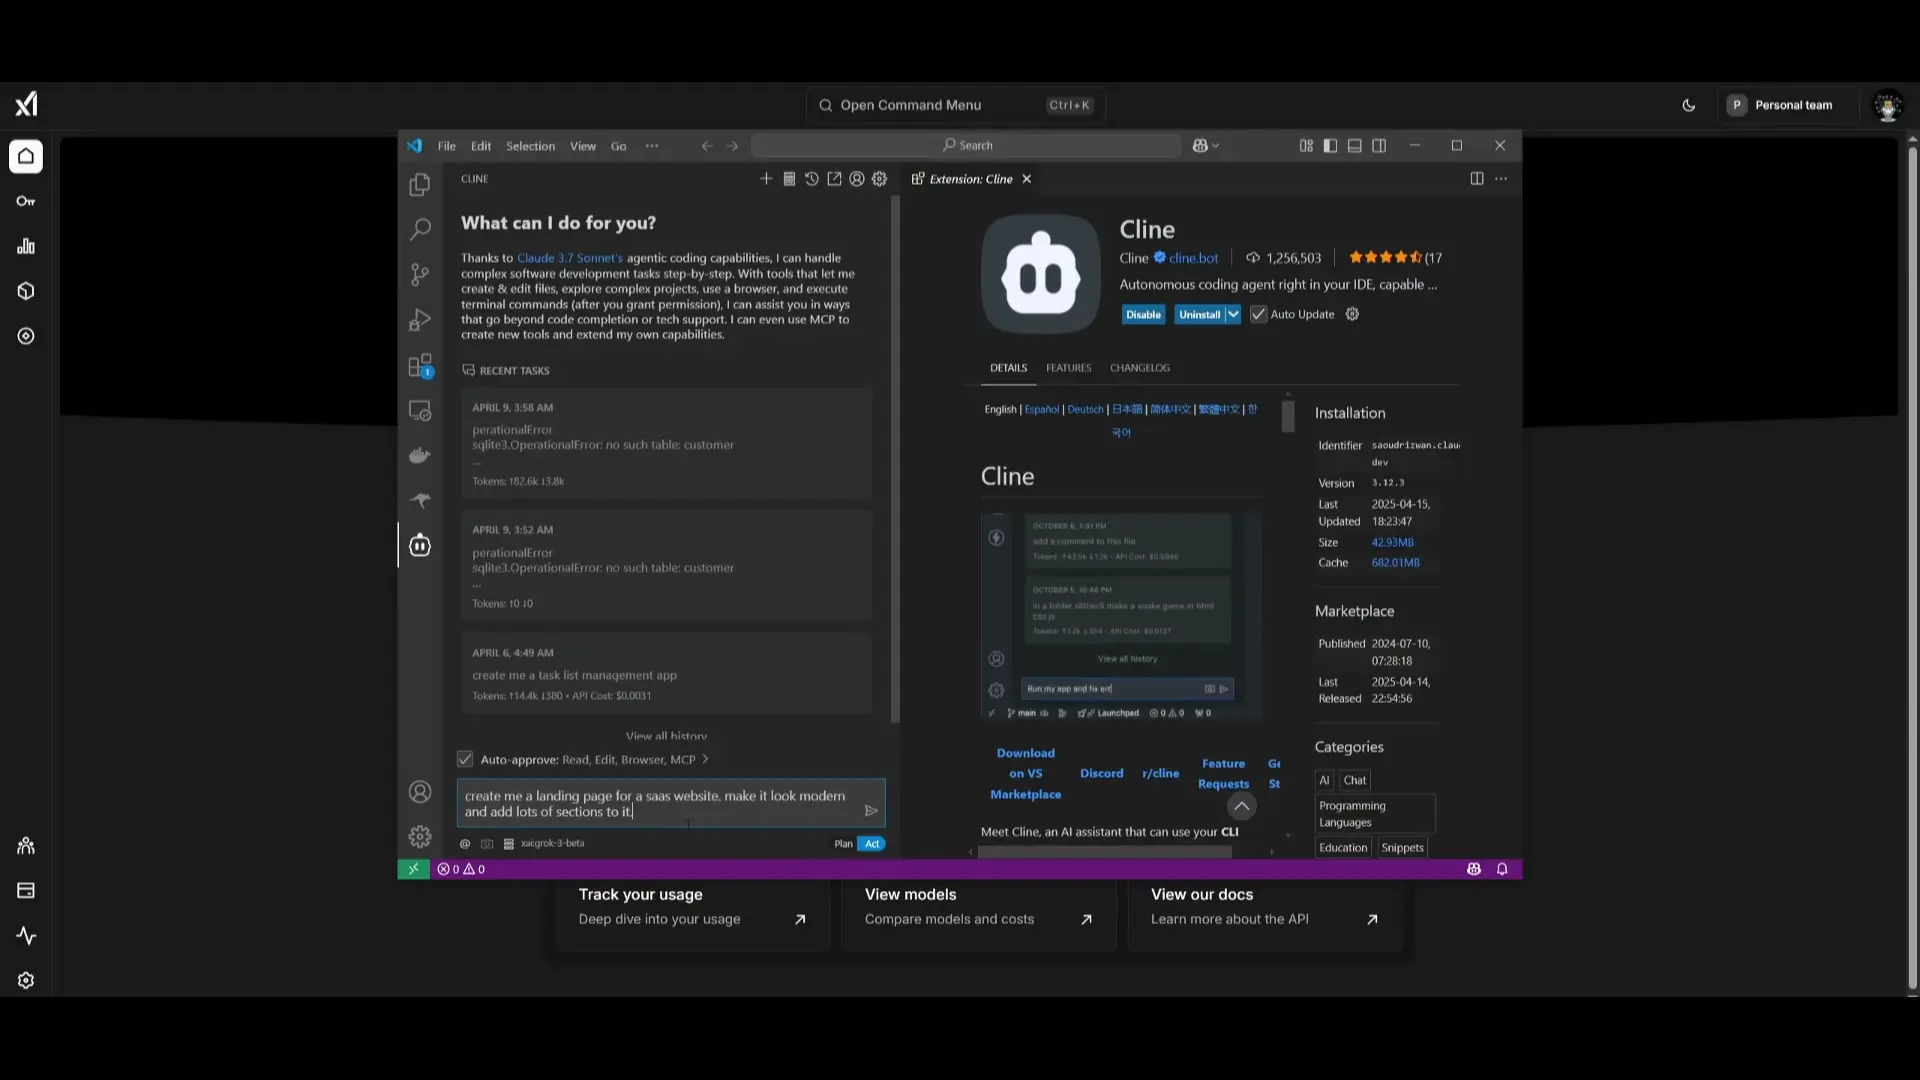Open Copilot icon in VS Code title bar

[x=1200, y=146]
